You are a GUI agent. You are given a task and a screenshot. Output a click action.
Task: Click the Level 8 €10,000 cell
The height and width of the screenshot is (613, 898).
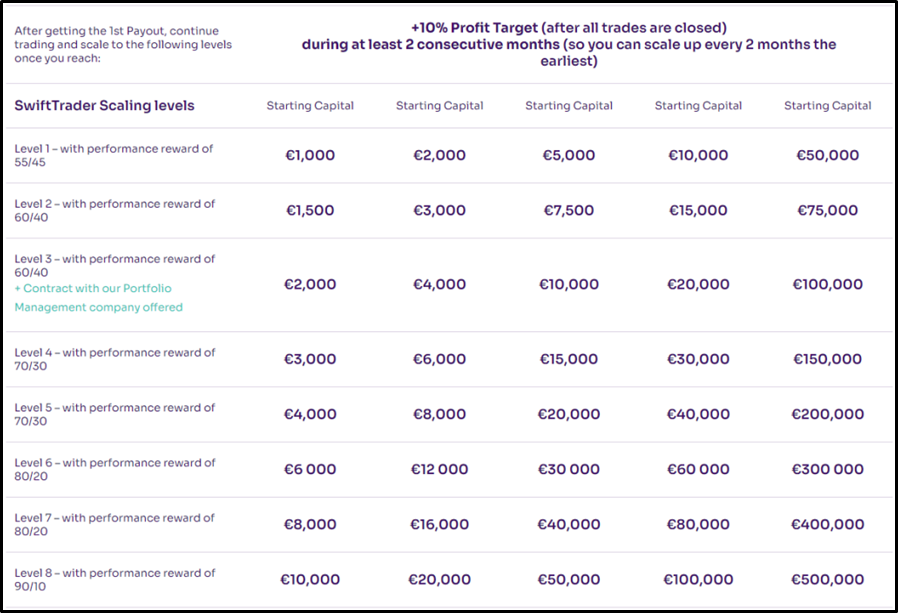pyautogui.click(x=310, y=579)
